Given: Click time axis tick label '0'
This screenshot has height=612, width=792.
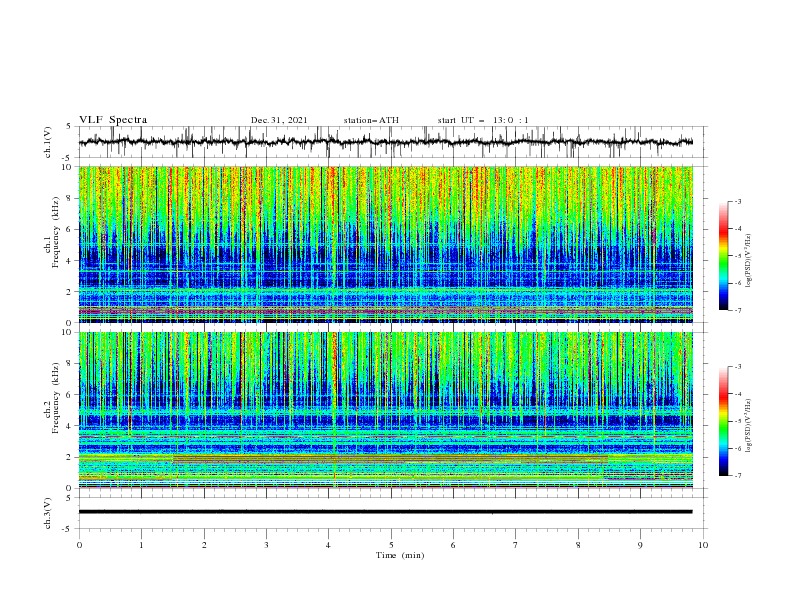Looking at the screenshot, I should click(79, 545).
